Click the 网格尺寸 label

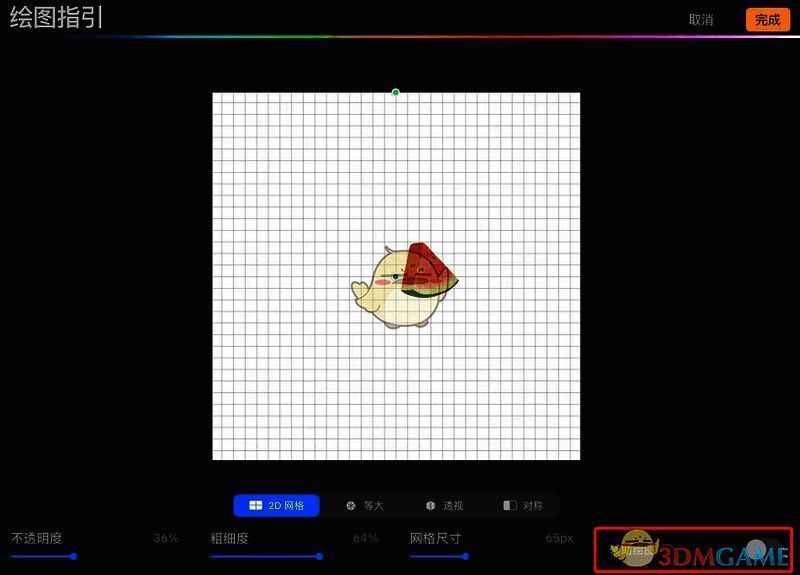pyautogui.click(x=435, y=538)
